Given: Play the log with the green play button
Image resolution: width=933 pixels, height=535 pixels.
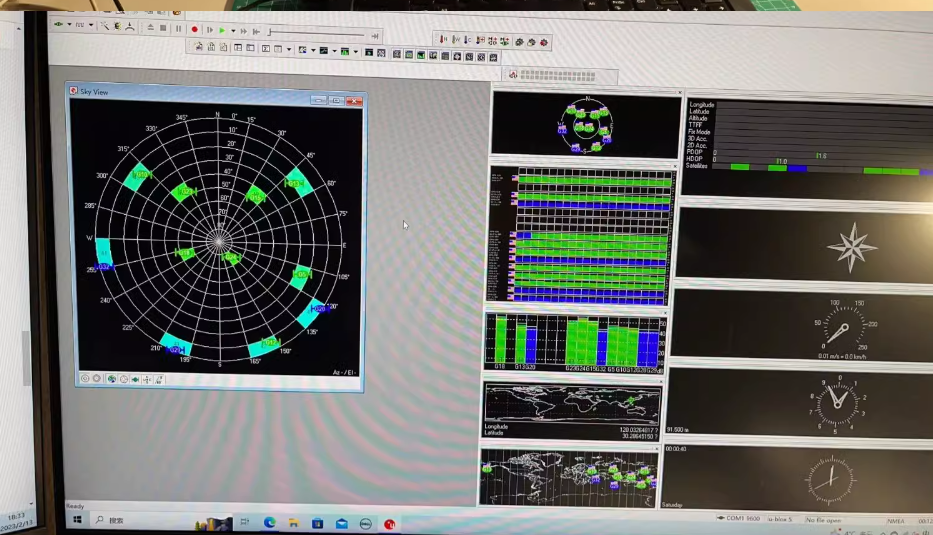Looking at the screenshot, I should coord(223,30).
